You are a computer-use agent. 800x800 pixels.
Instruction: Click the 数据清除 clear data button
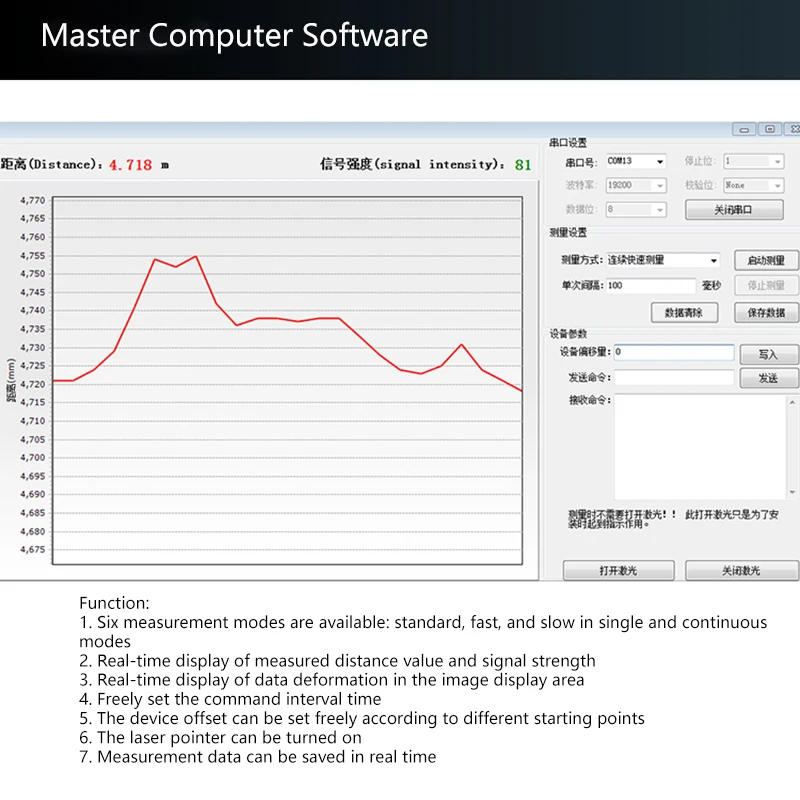click(684, 313)
